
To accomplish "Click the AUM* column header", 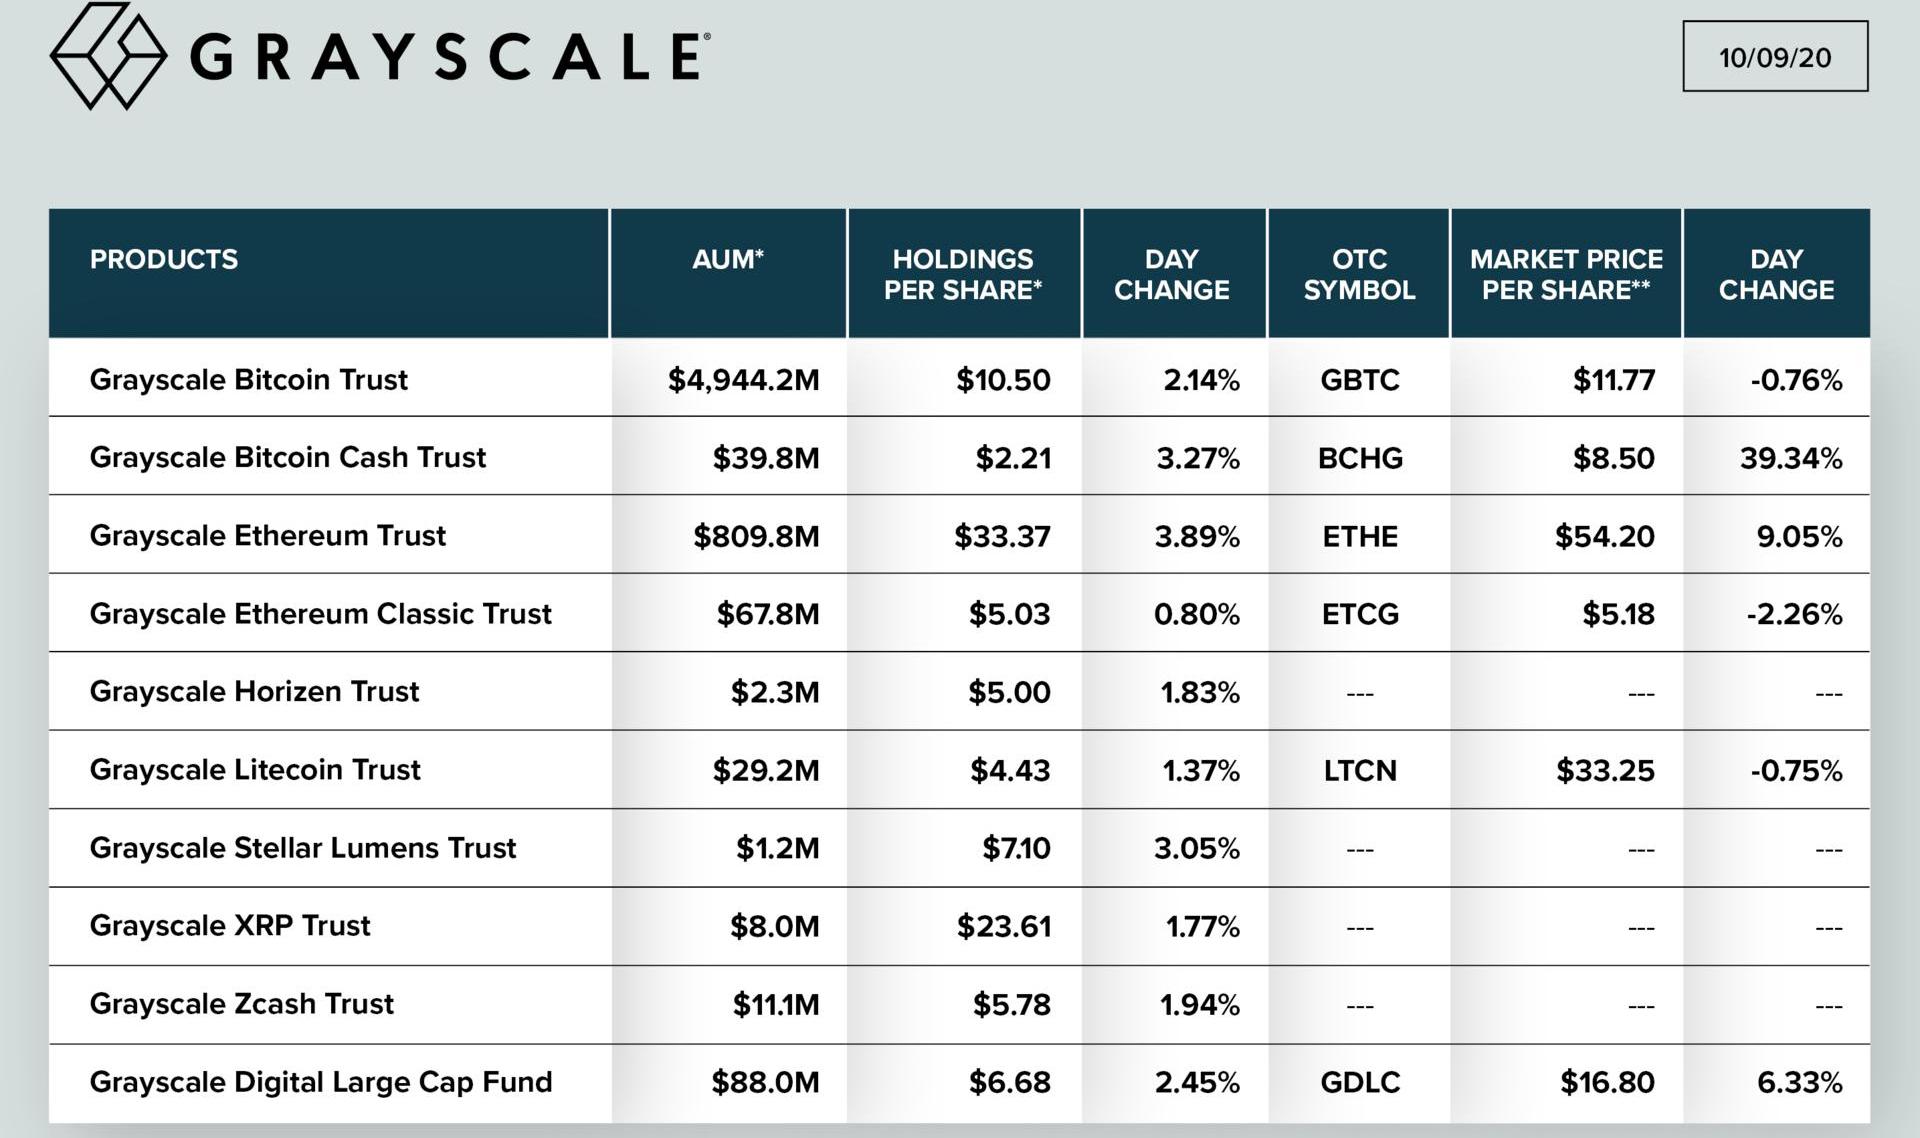I will (728, 260).
